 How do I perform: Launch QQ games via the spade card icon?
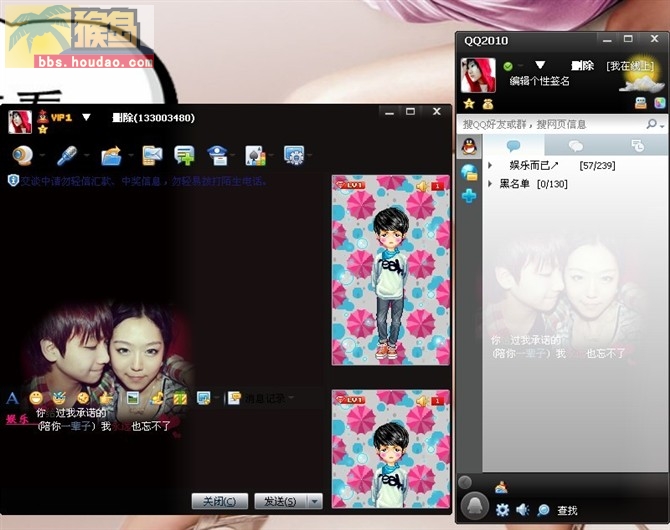click(x=255, y=155)
